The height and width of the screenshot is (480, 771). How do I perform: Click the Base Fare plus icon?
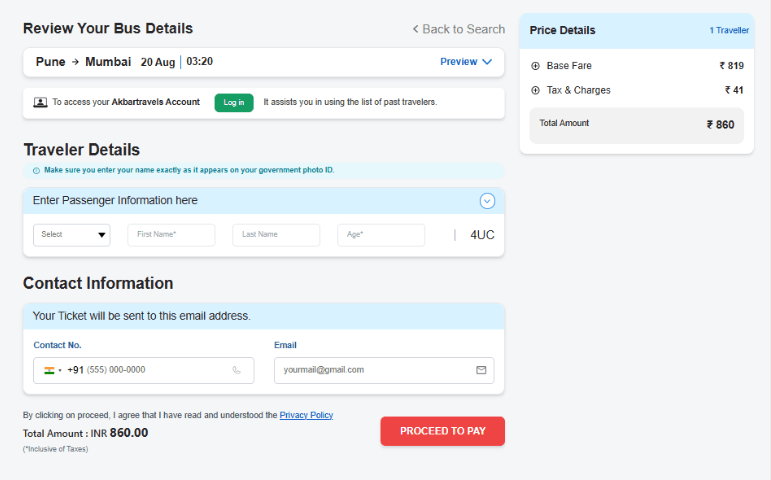535,66
